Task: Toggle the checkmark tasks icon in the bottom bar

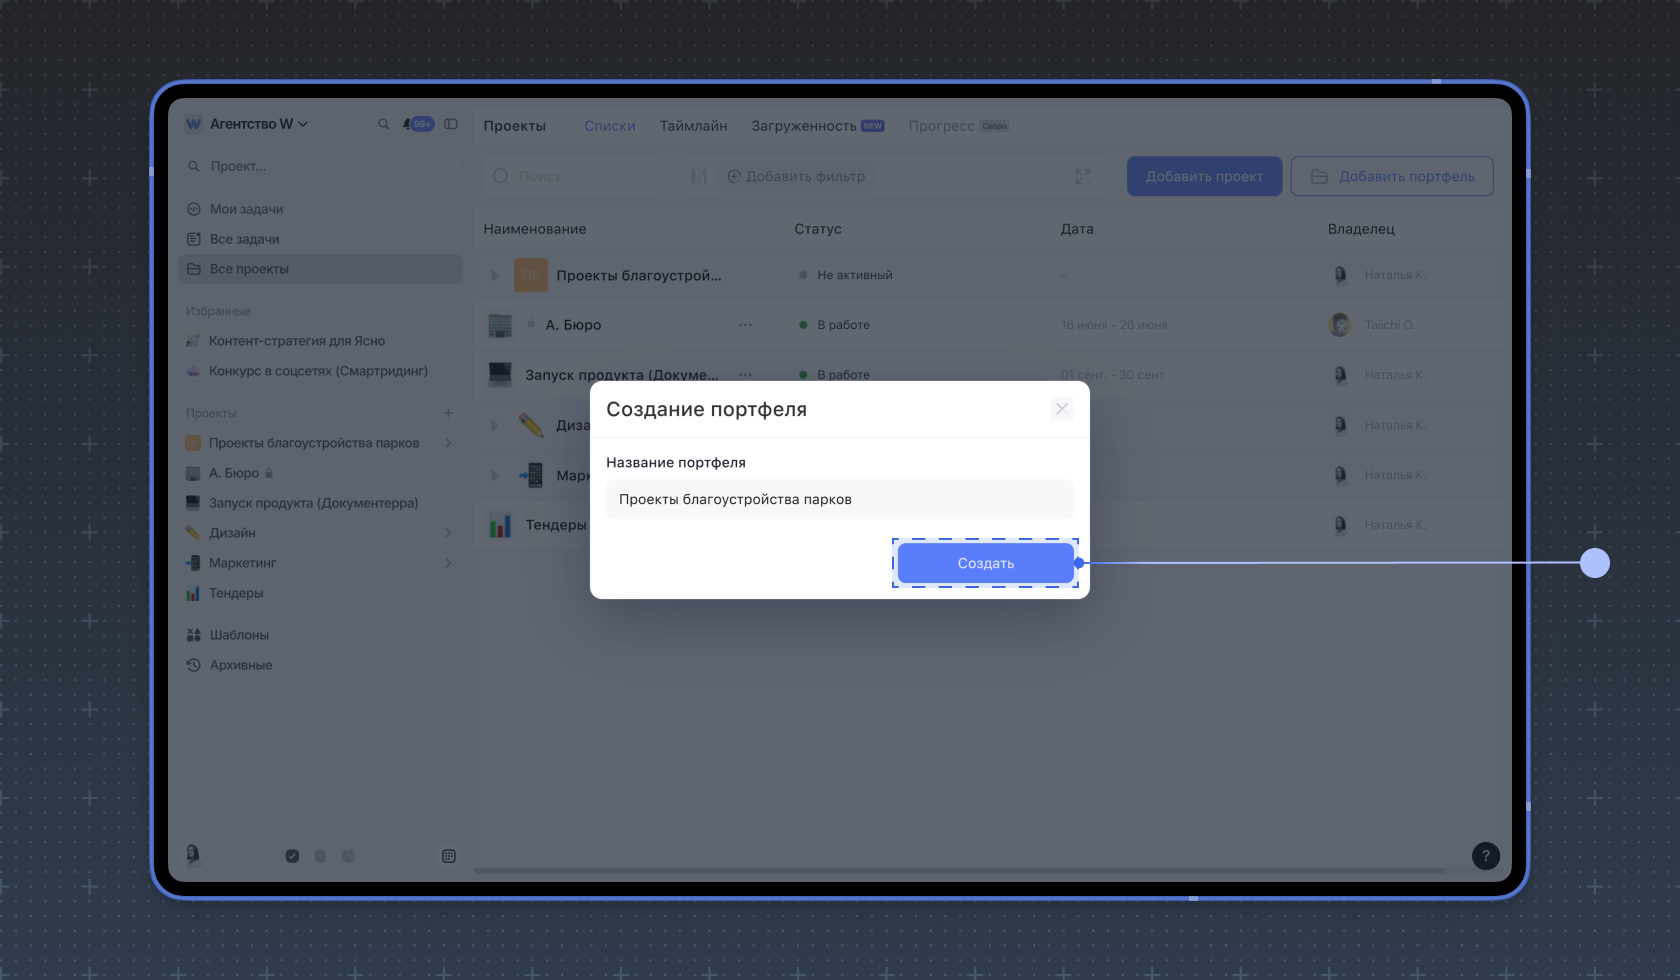Action: [x=292, y=856]
